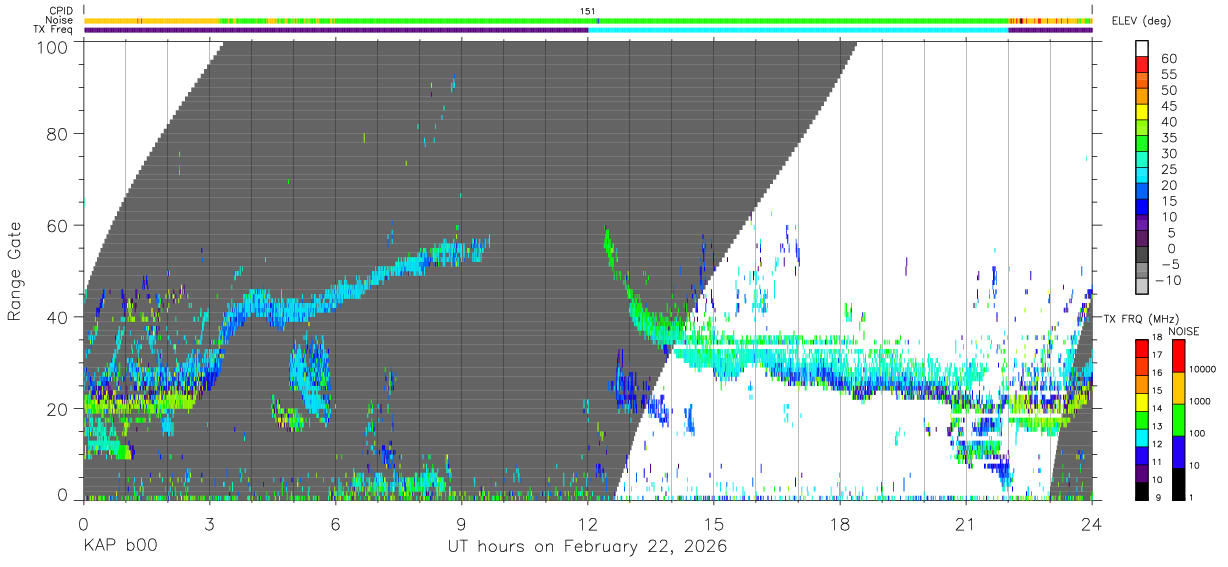Click the purple 10–11 MHz TX FRQ swatch

point(1142,472)
